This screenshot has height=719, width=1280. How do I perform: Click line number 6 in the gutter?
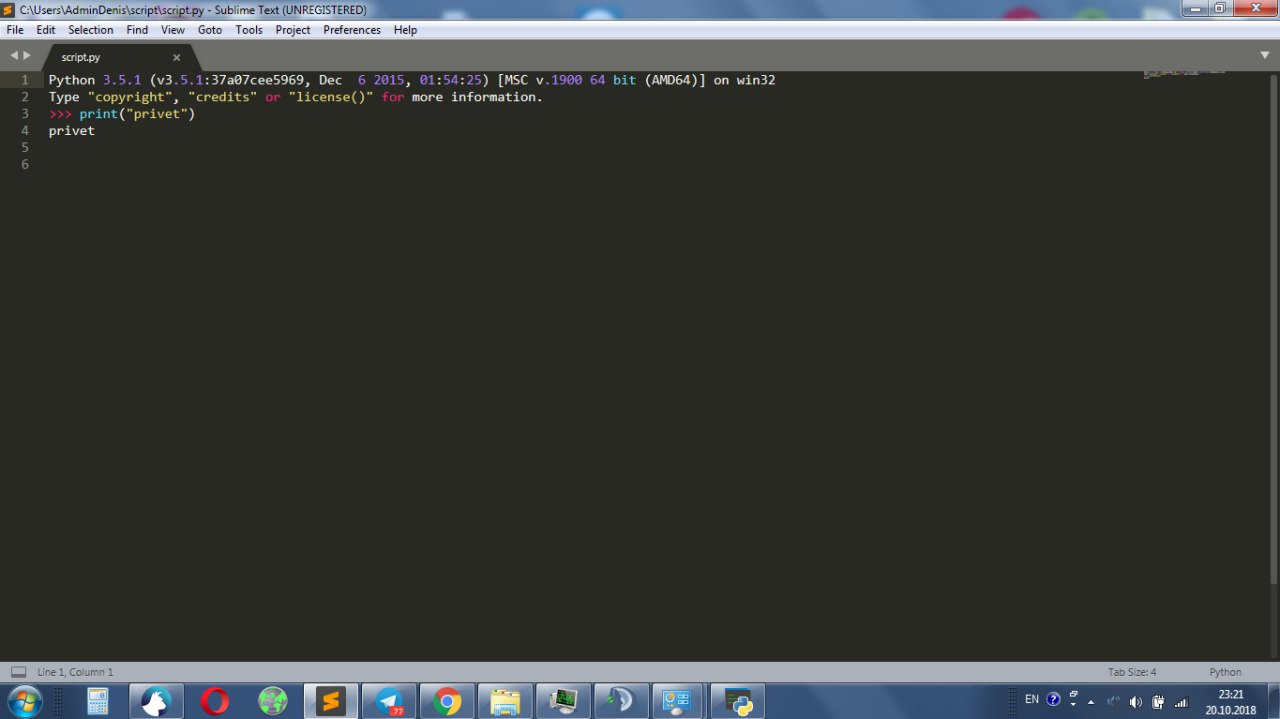point(24,164)
